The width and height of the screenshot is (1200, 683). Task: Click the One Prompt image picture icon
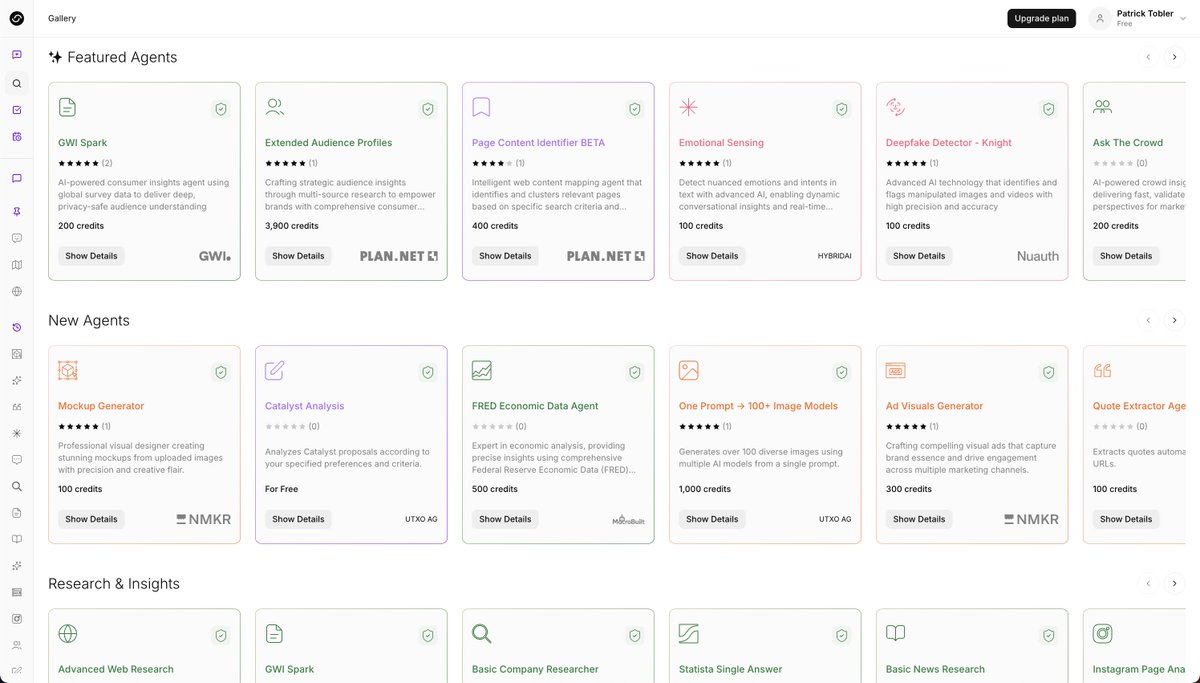coord(688,370)
